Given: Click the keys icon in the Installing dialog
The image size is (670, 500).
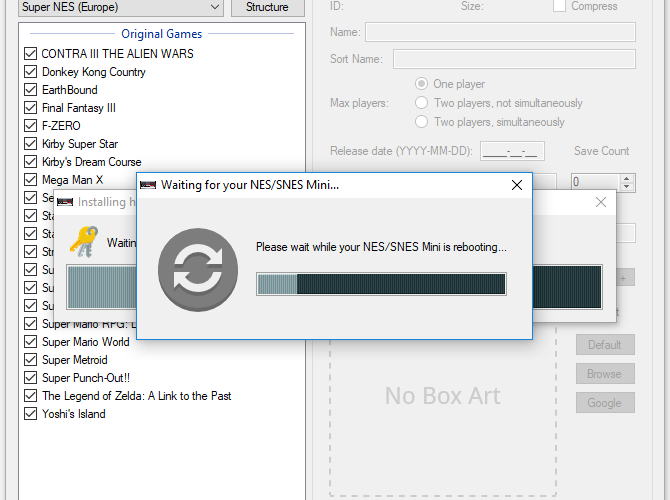Looking at the screenshot, I should click(84, 242).
